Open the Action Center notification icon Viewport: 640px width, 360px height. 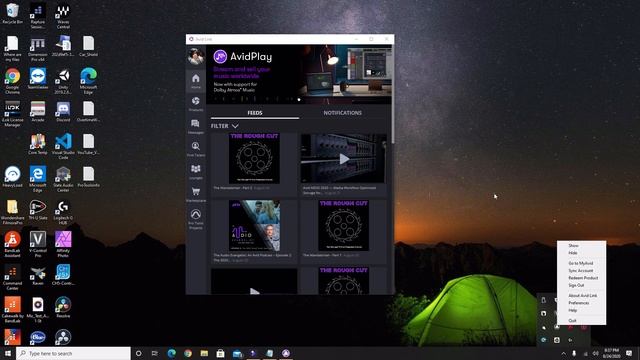pos(629,353)
